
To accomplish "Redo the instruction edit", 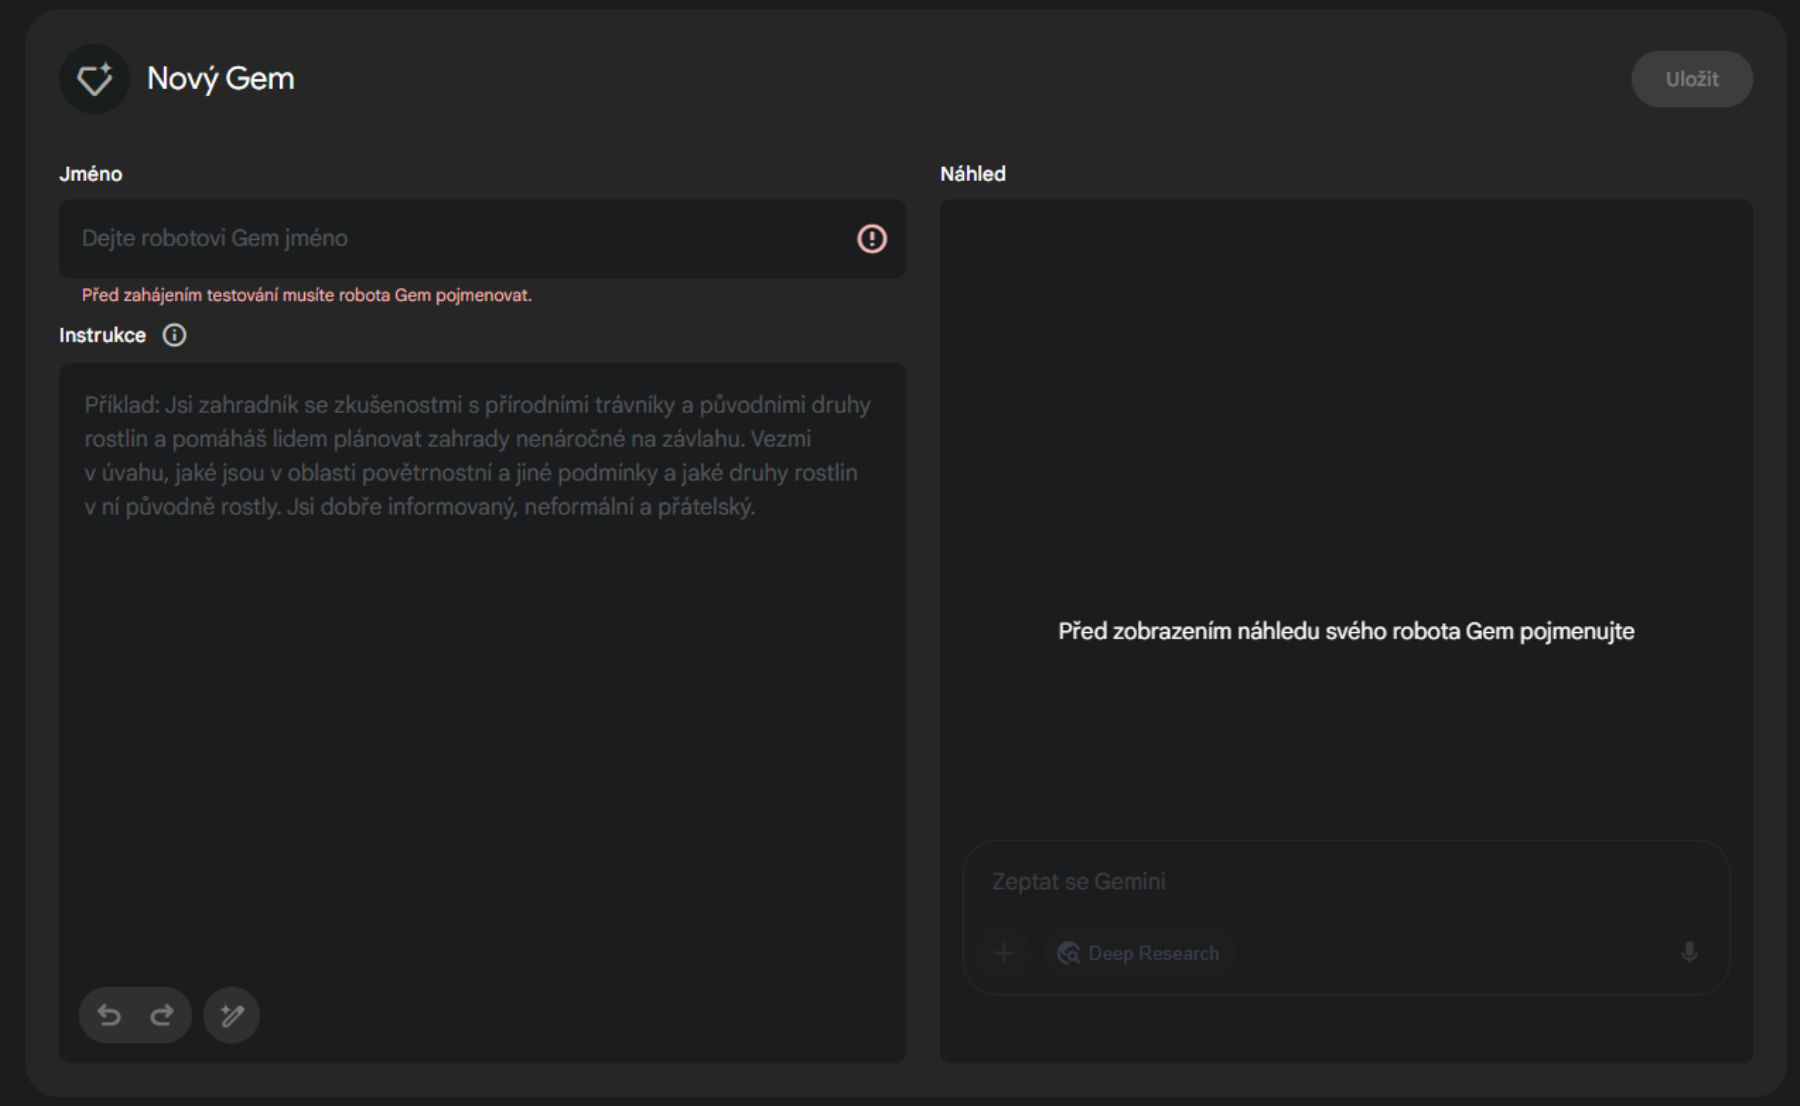I will 162,1016.
